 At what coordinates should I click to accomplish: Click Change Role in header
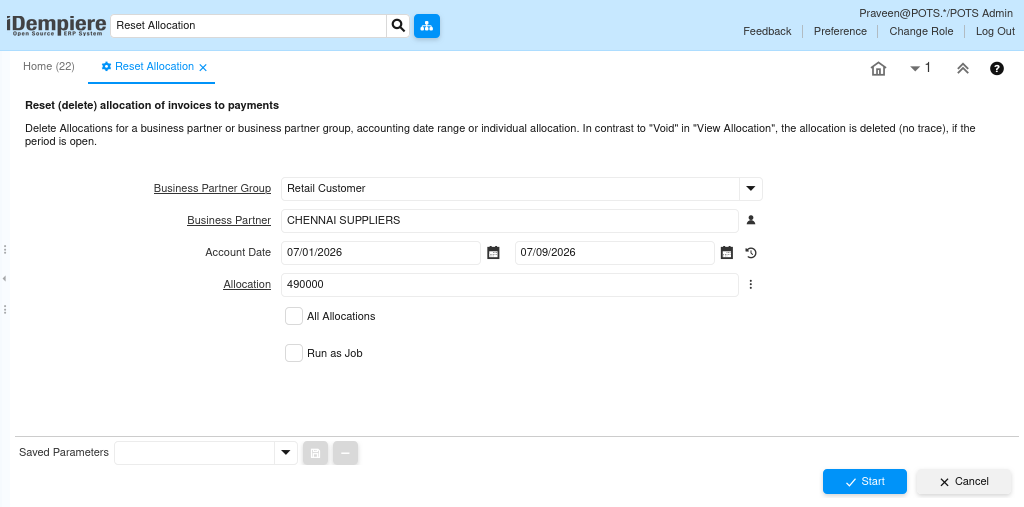tap(921, 31)
